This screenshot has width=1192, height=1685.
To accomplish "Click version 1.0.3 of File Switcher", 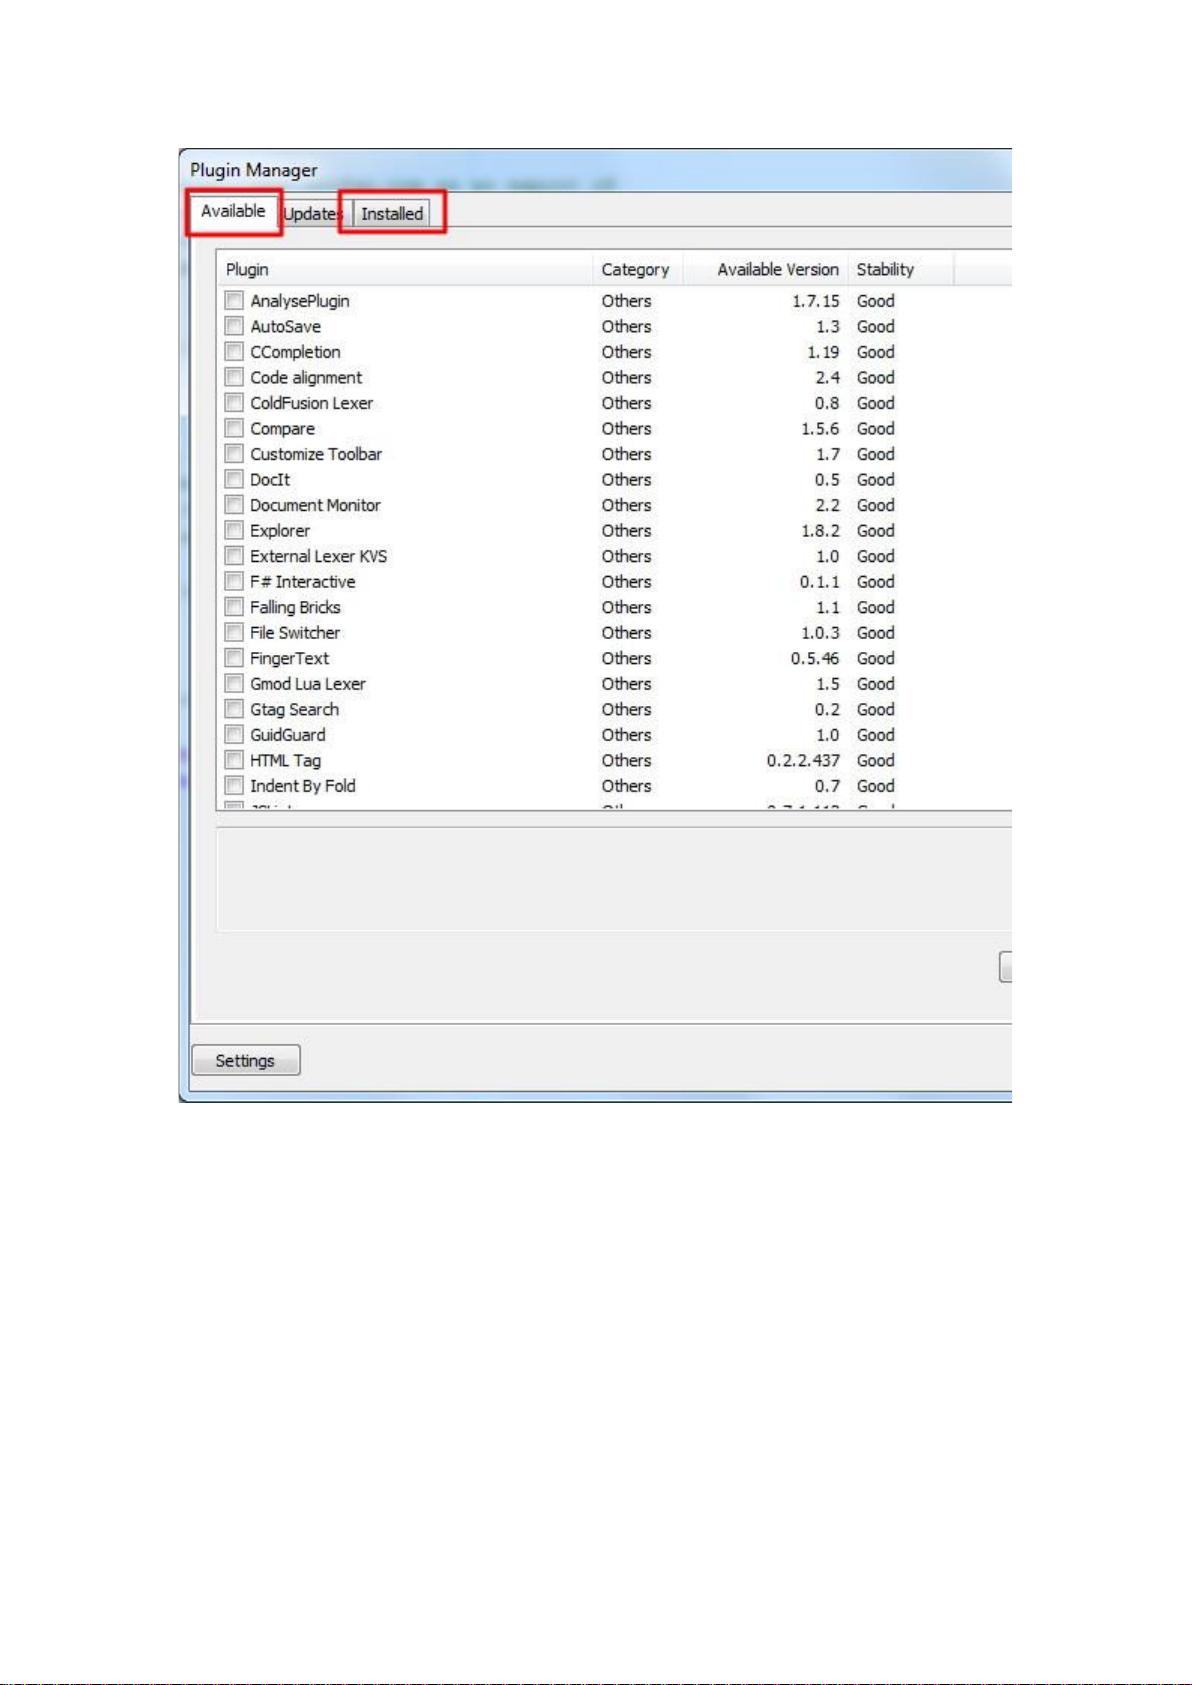I will [x=820, y=633].
